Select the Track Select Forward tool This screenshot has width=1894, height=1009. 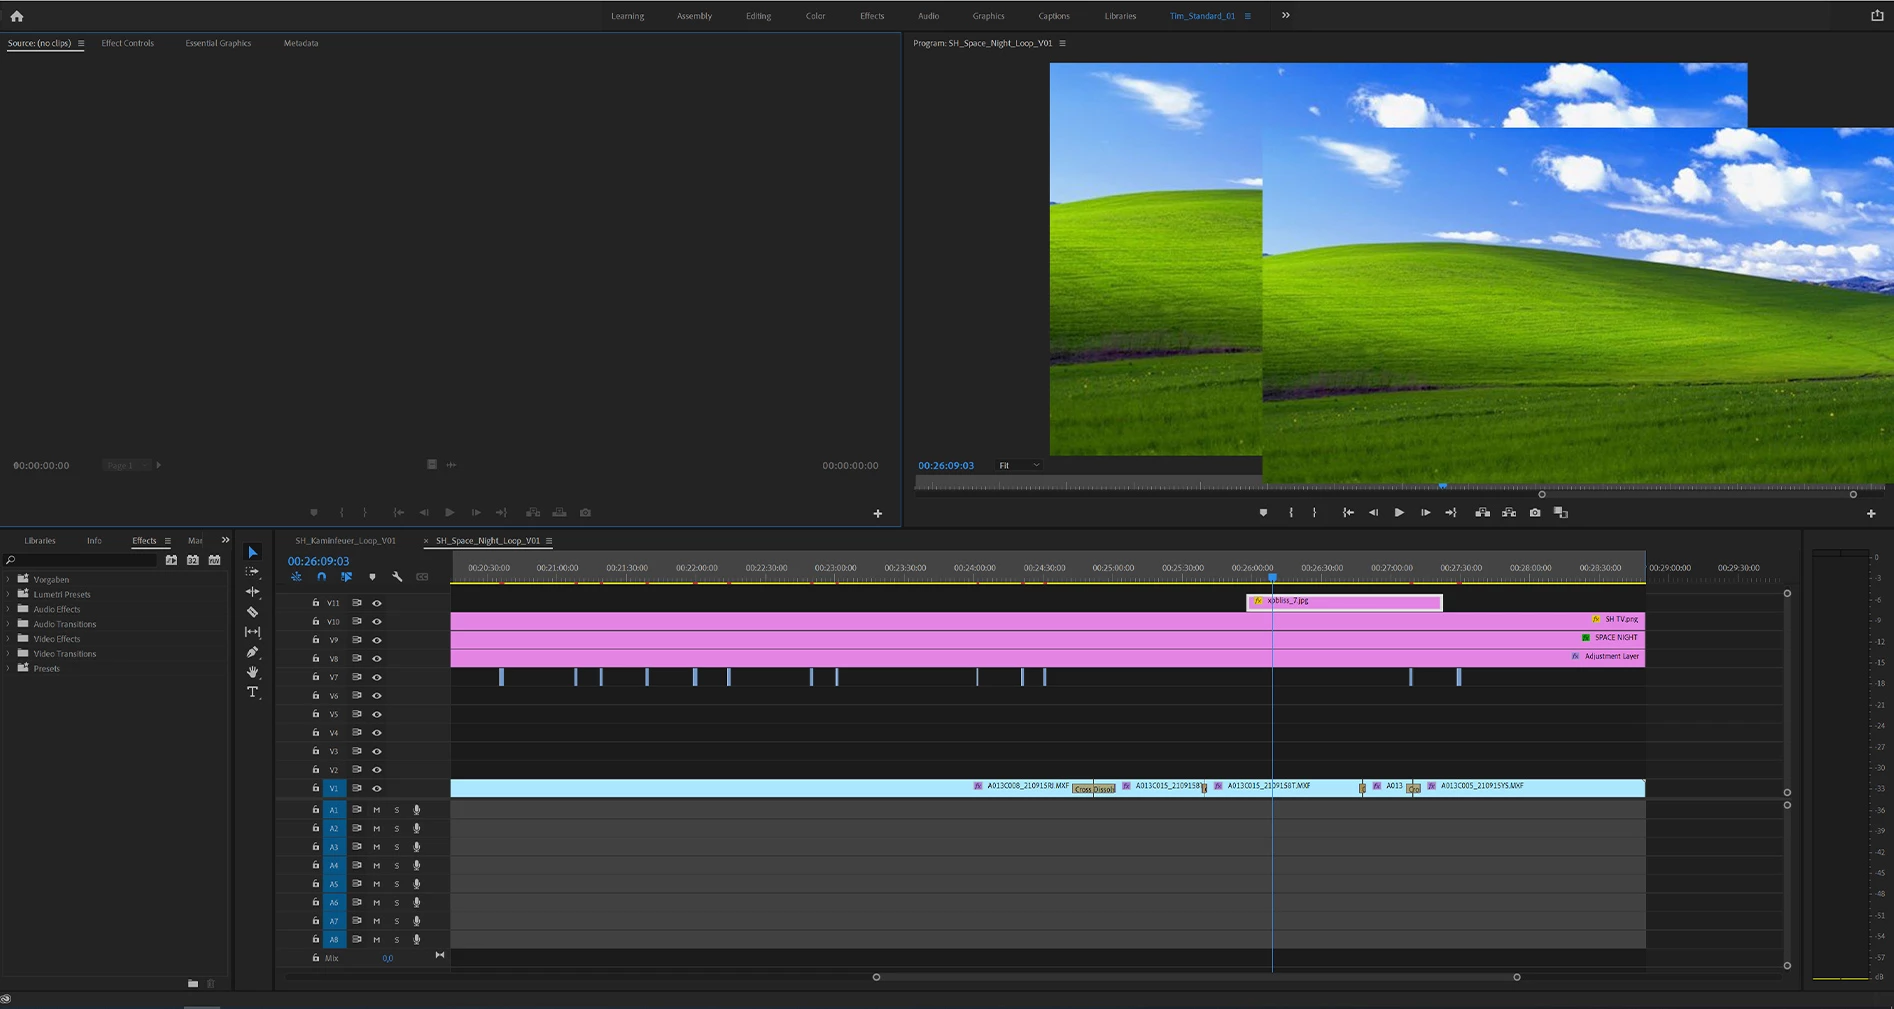tap(252, 572)
